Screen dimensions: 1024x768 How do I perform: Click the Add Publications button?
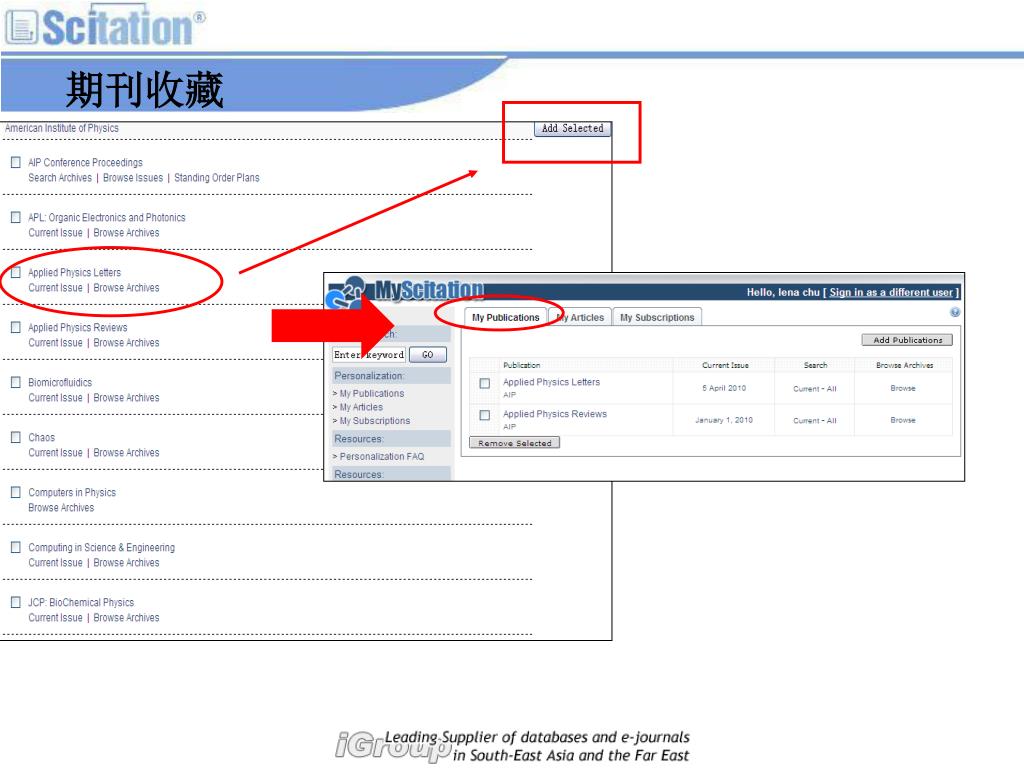pyautogui.click(x=908, y=340)
